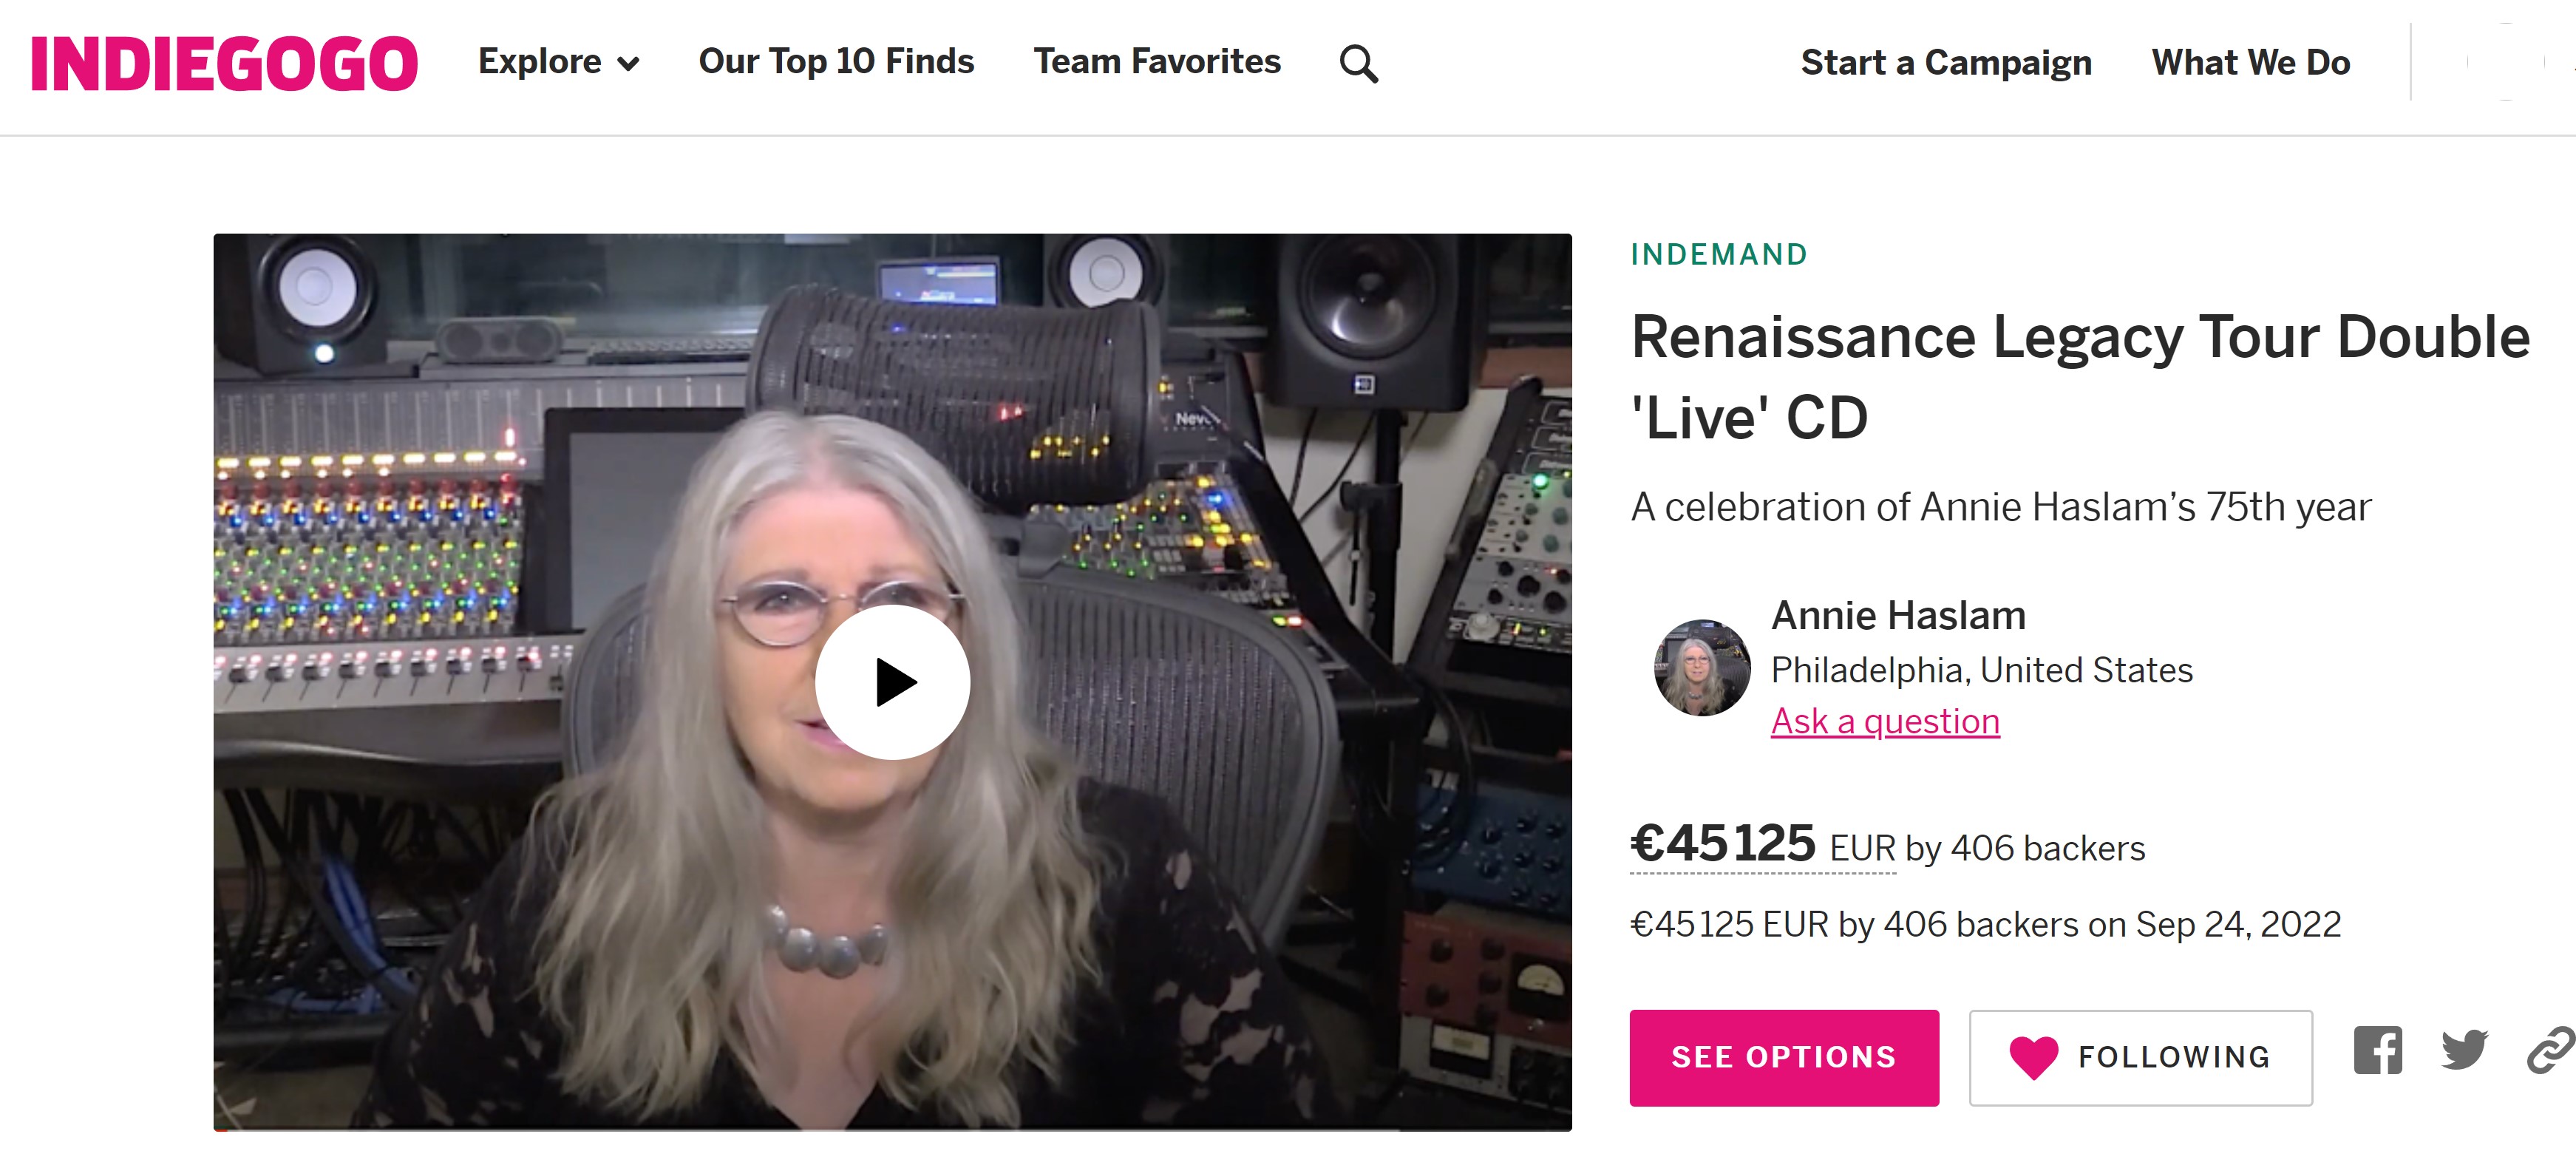This screenshot has width=2576, height=1168.
Task: Open search with the magnifier icon
Action: pyautogui.click(x=1358, y=64)
